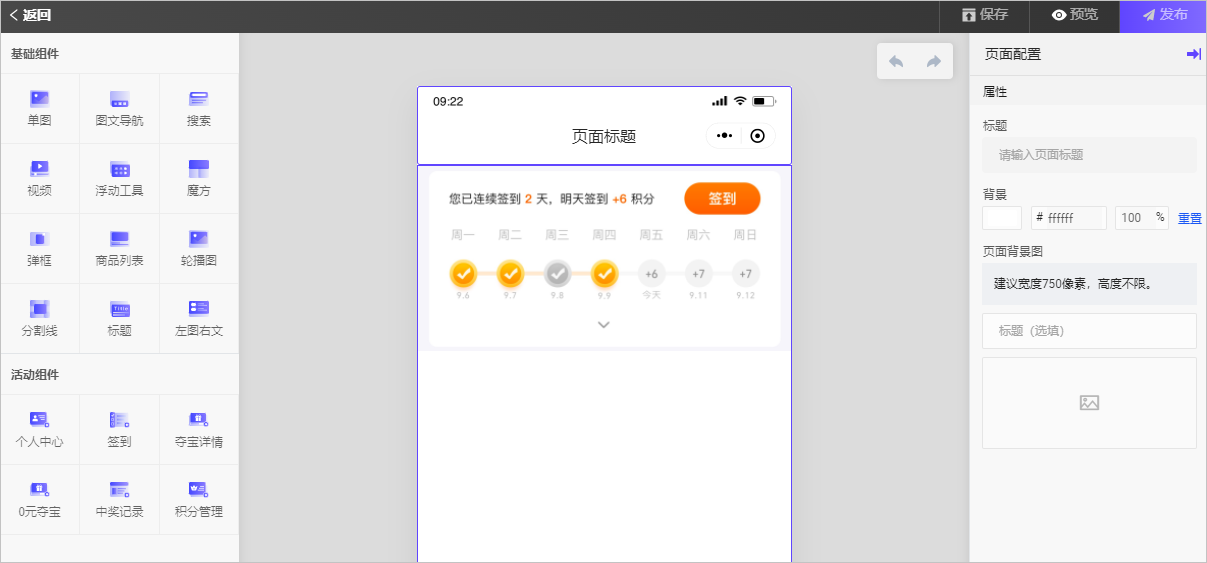1207x563 pixels.
Task: Add the 夺宝详情 component
Action: point(199,430)
